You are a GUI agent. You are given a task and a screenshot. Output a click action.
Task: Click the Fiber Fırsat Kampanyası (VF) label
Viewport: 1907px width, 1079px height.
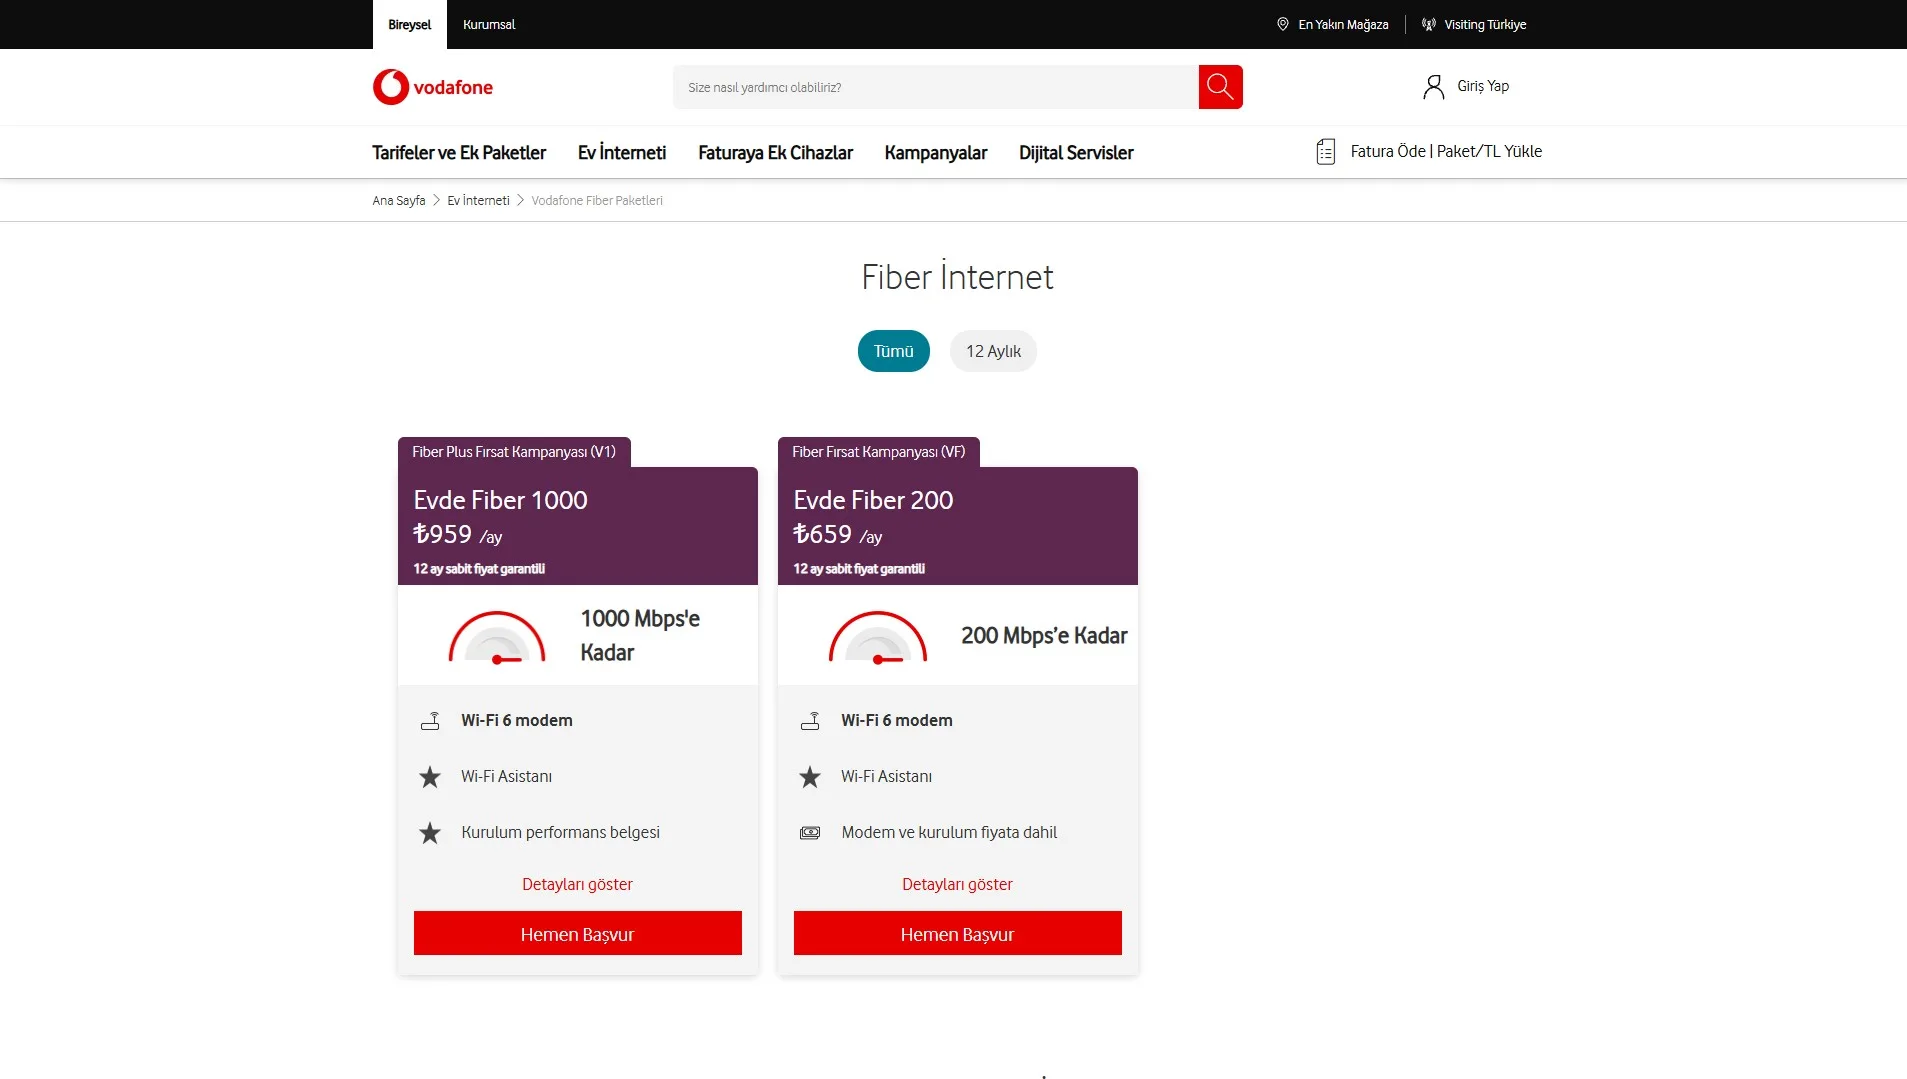pyautogui.click(x=879, y=452)
